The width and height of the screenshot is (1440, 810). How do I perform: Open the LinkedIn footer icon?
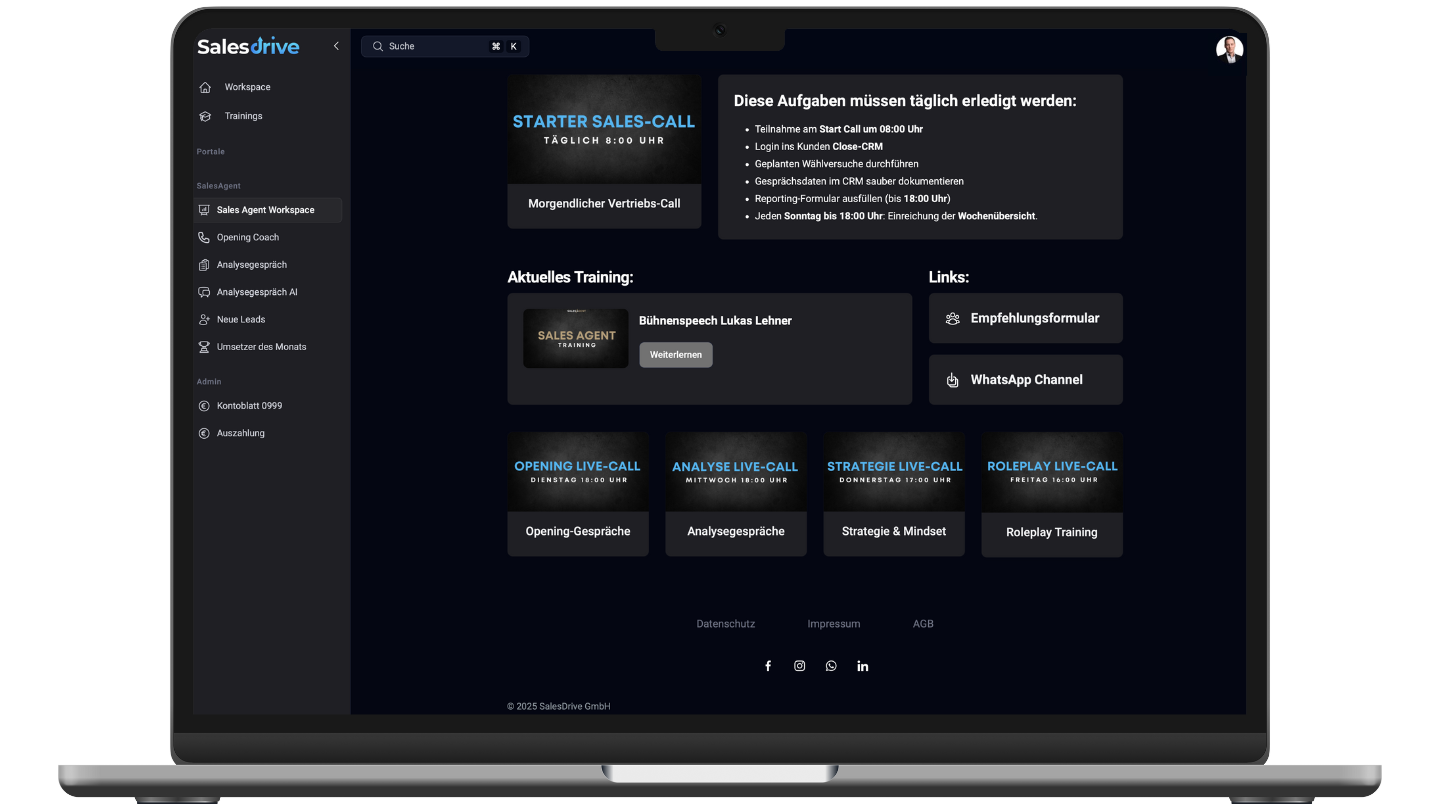(862, 666)
